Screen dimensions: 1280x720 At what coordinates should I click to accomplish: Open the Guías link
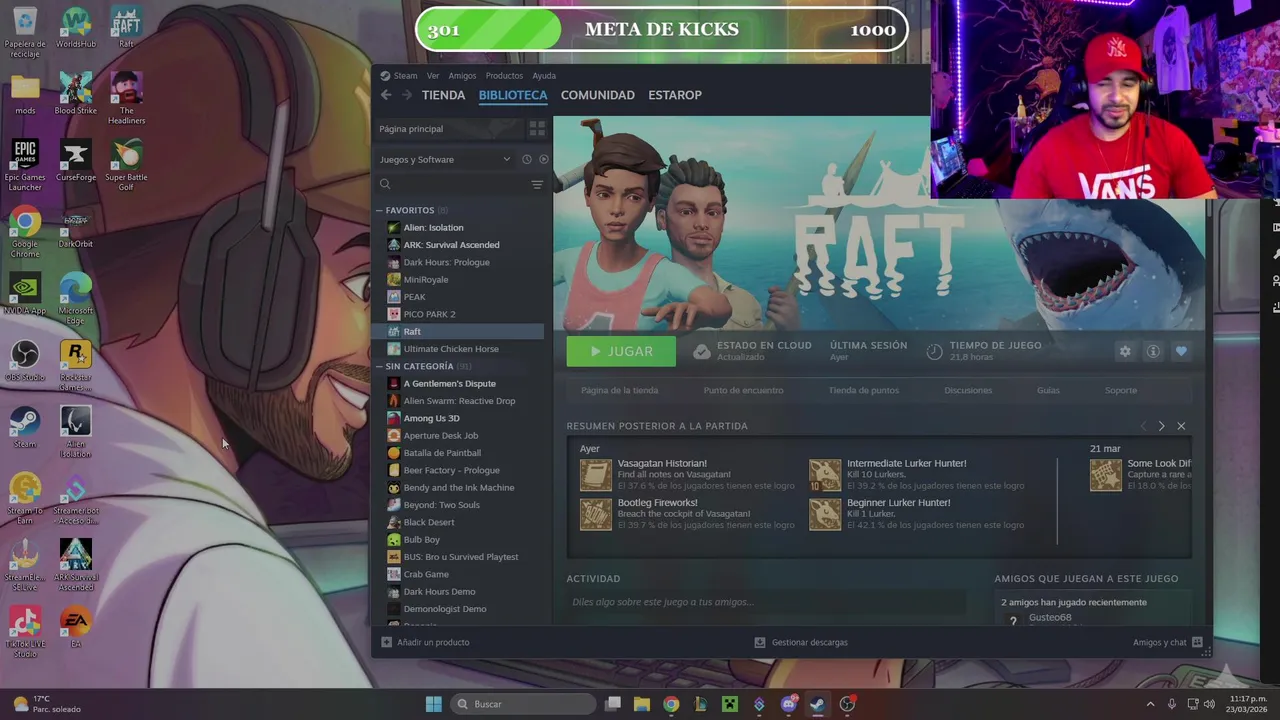(x=1048, y=390)
